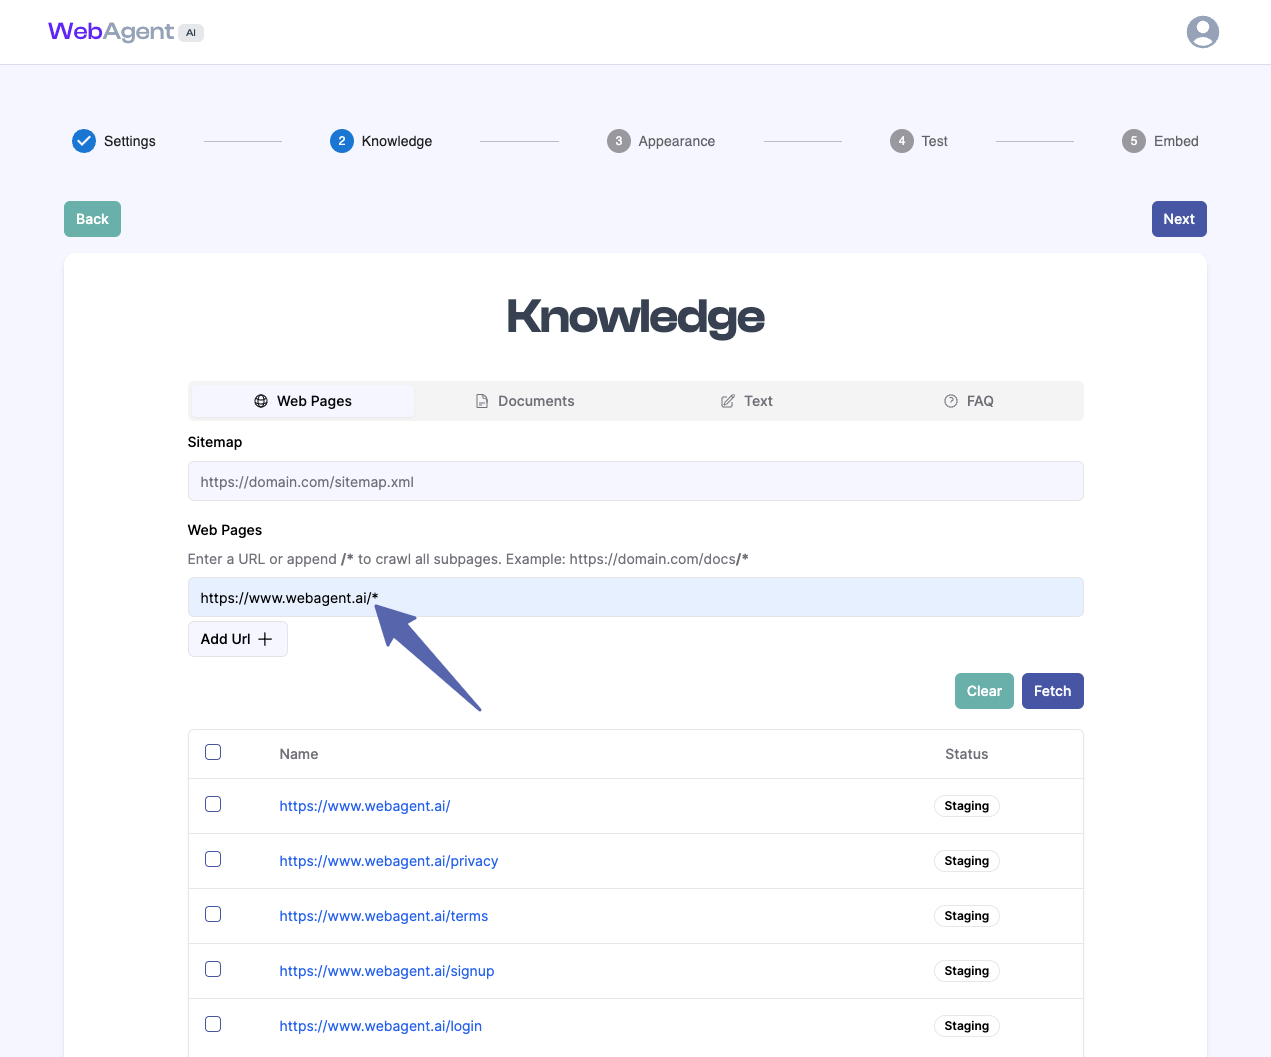Switch to the Text tab
1271x1057 pixels.
pyautogui.click(x=747, y=401)
